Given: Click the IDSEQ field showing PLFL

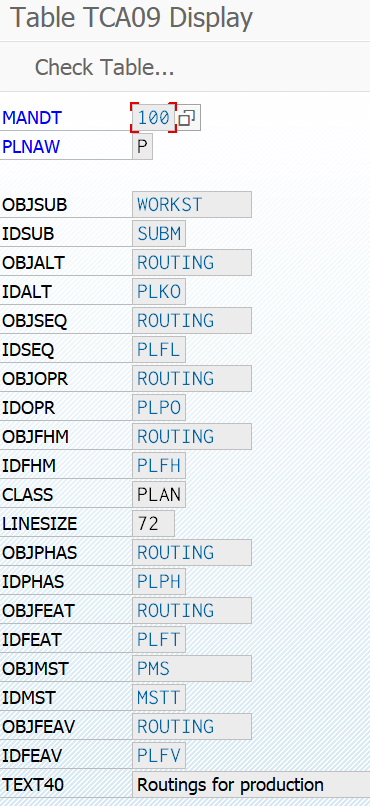Looking at the screenshot, I should tap(159, 350).
